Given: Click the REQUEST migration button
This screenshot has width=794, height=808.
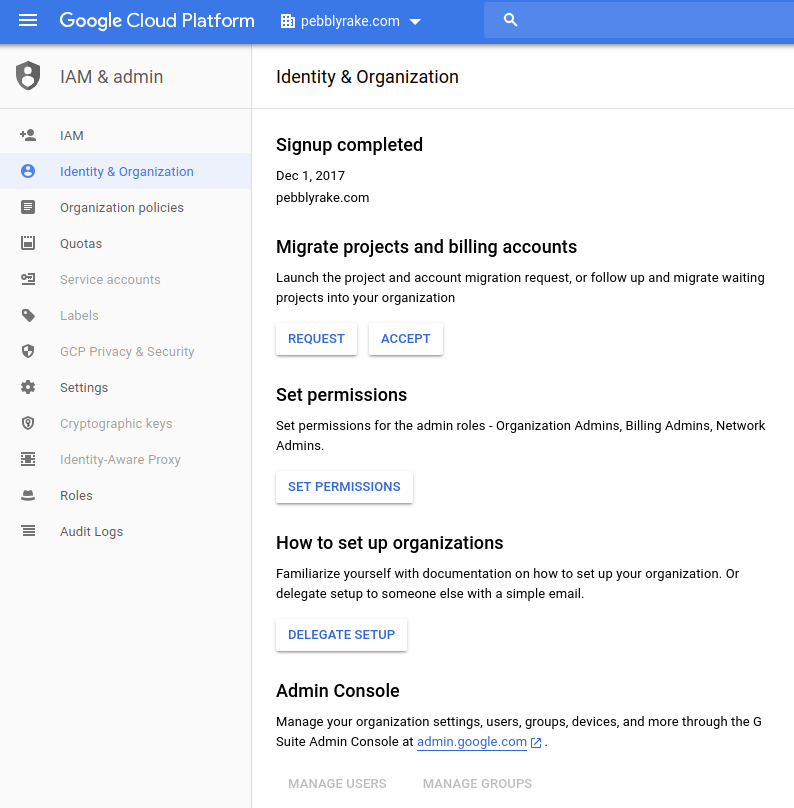Looking at the screenshot, I should tap(316, 338).
